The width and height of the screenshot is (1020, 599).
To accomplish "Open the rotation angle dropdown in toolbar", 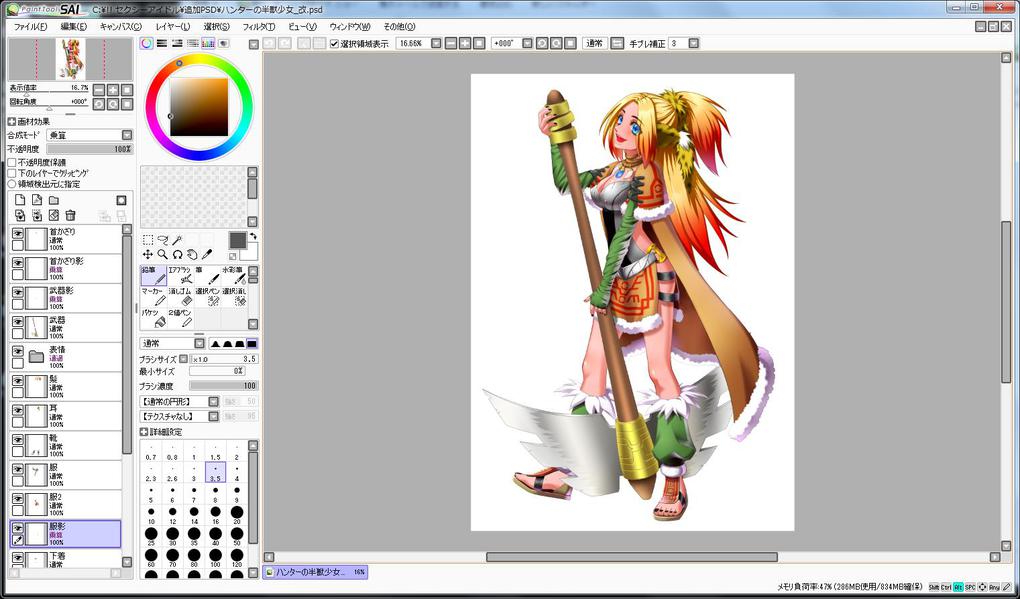I will pyautogui.click(x=528, y=44).
